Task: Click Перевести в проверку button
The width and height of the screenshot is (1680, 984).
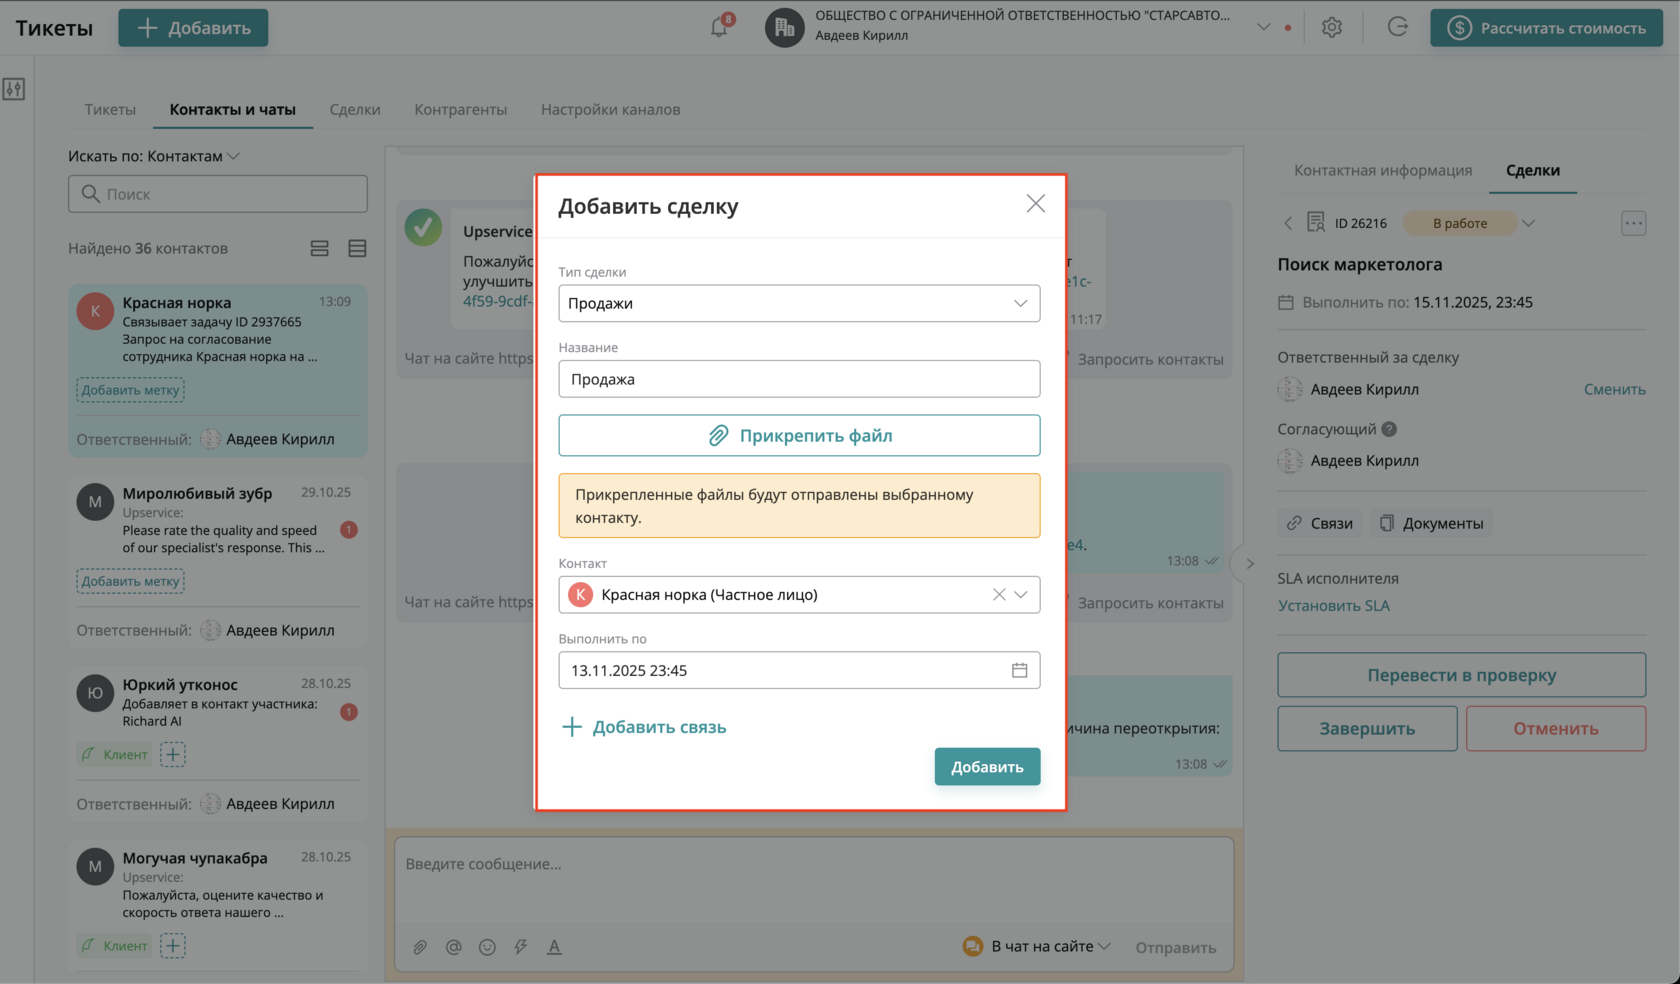Action: pos(1461,675)
